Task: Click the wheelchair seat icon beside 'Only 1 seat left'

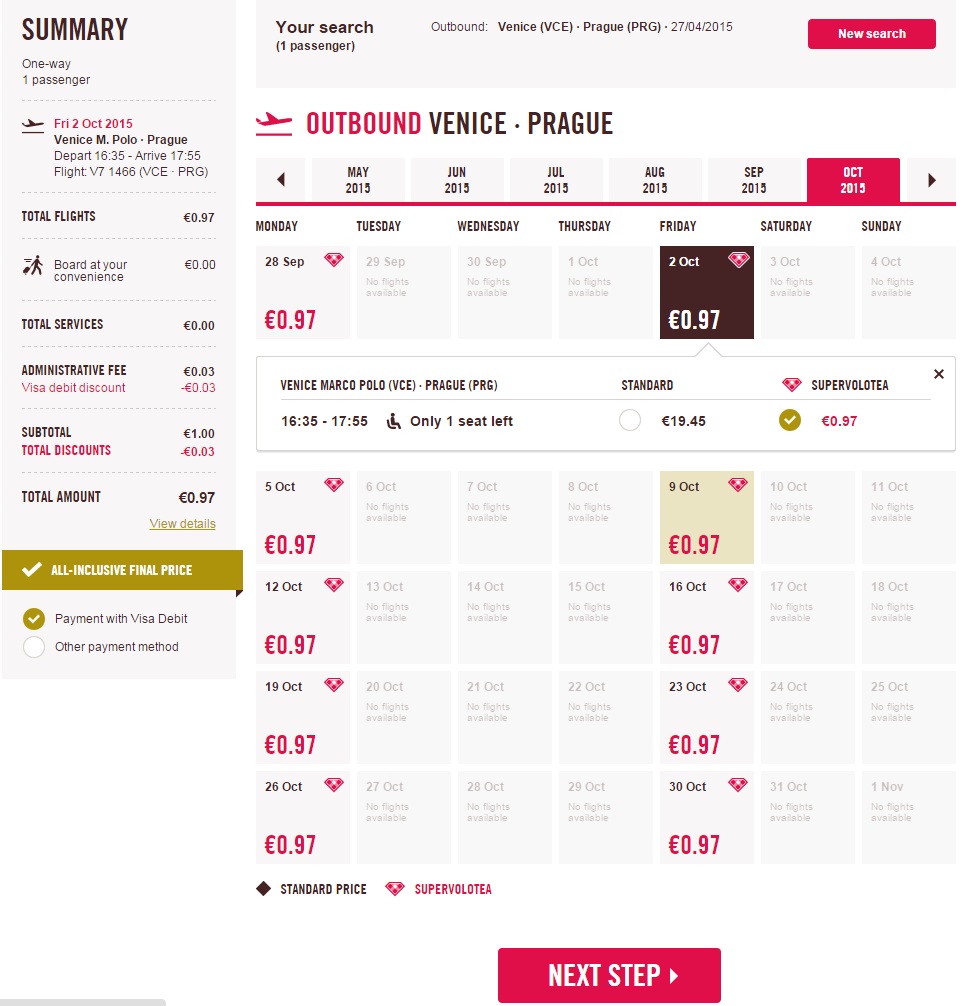Action: click(394, 421)
